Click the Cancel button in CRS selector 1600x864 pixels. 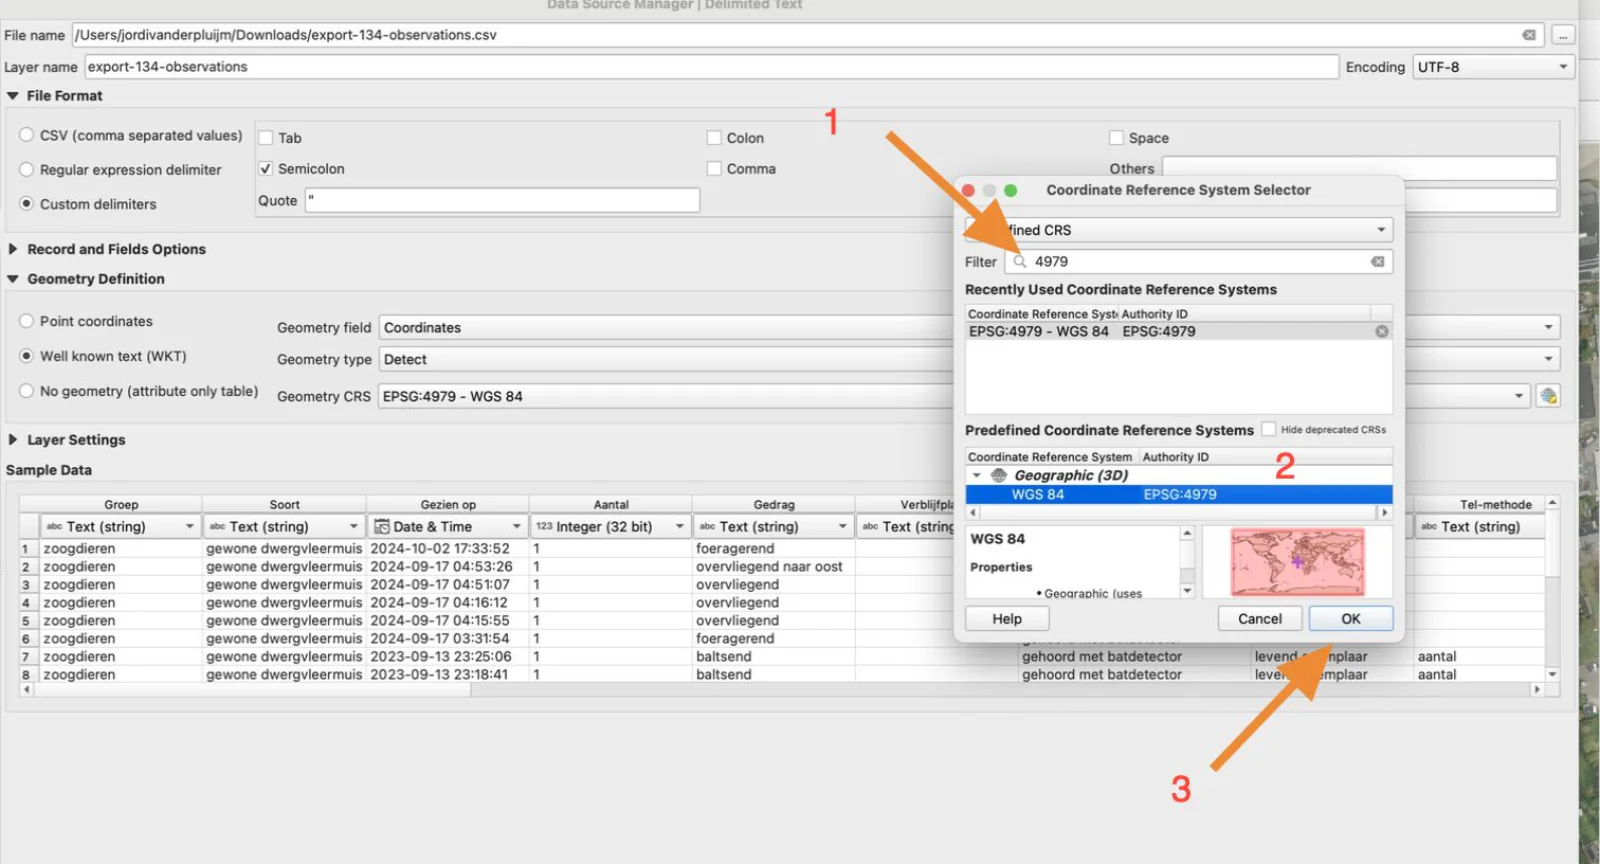(x=1259, y=619)
